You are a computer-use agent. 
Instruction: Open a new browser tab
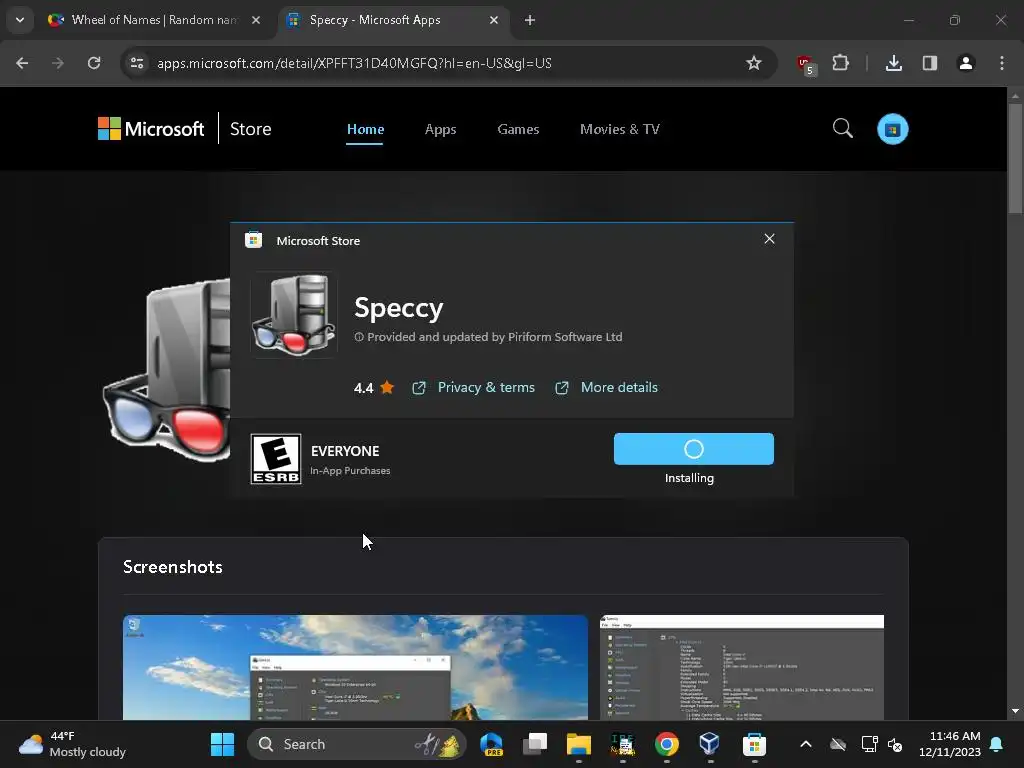pyautogui.click(x=530, y=20)
